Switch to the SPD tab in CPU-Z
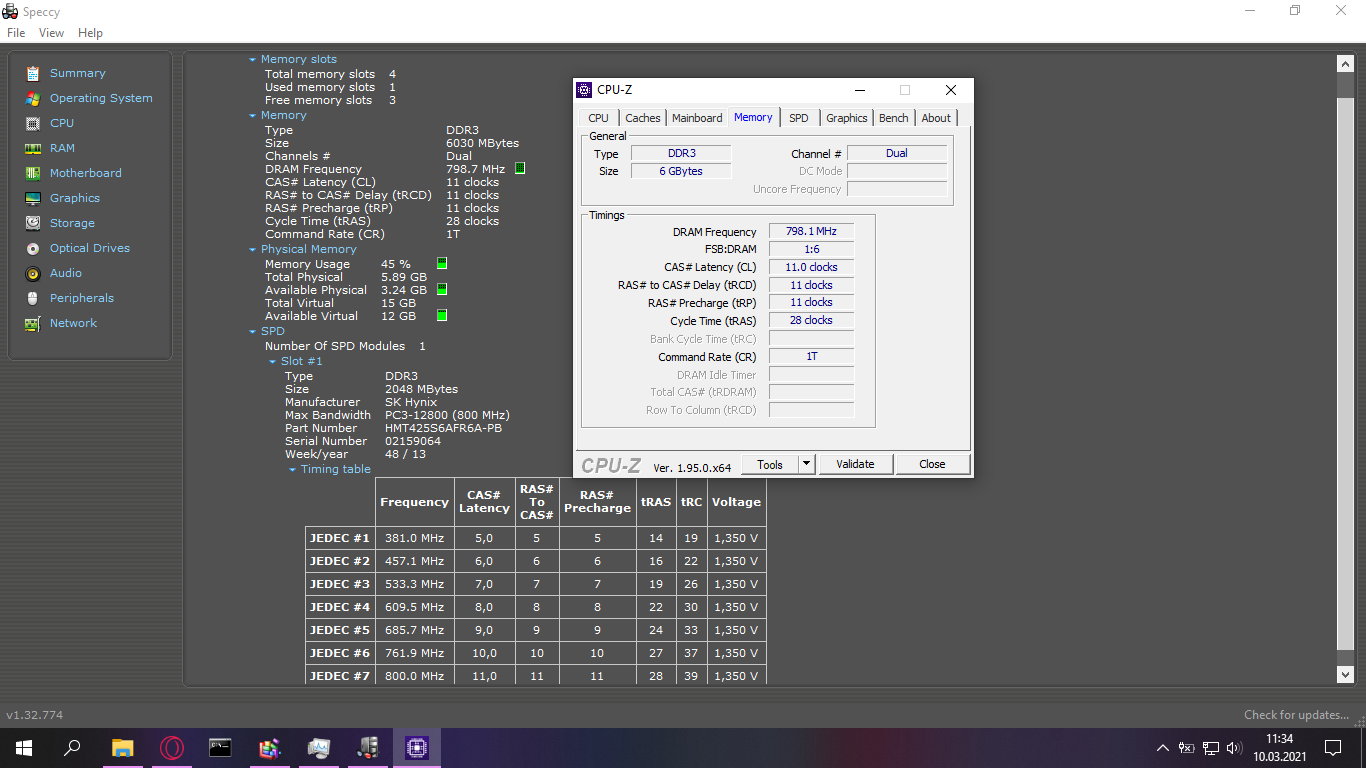The height and width of the screenshot is (768, 1366). 798,118
